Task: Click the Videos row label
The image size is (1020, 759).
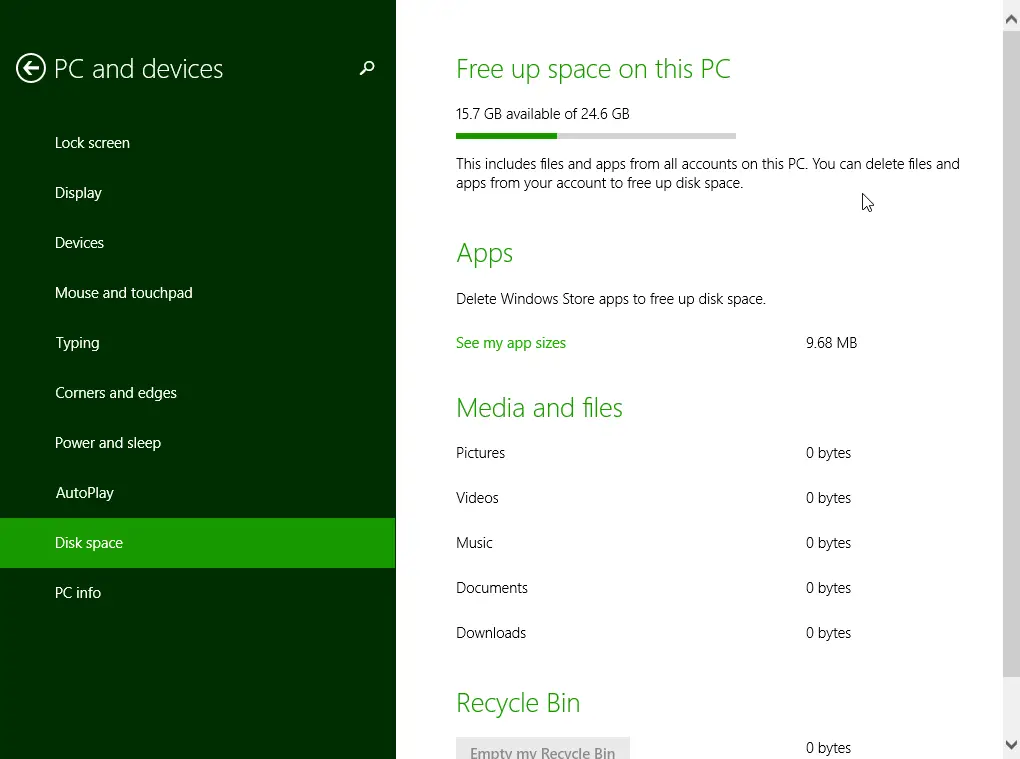Action: 477,498
